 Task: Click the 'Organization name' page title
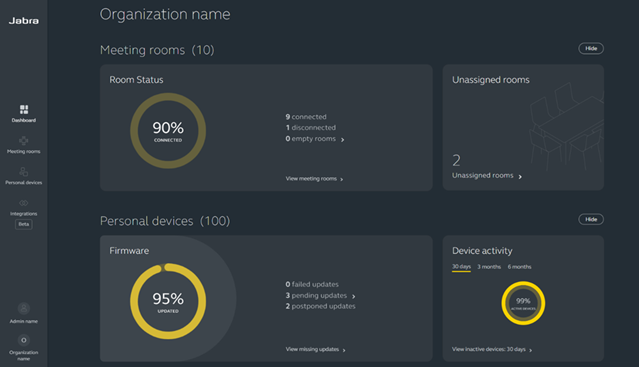165,14
